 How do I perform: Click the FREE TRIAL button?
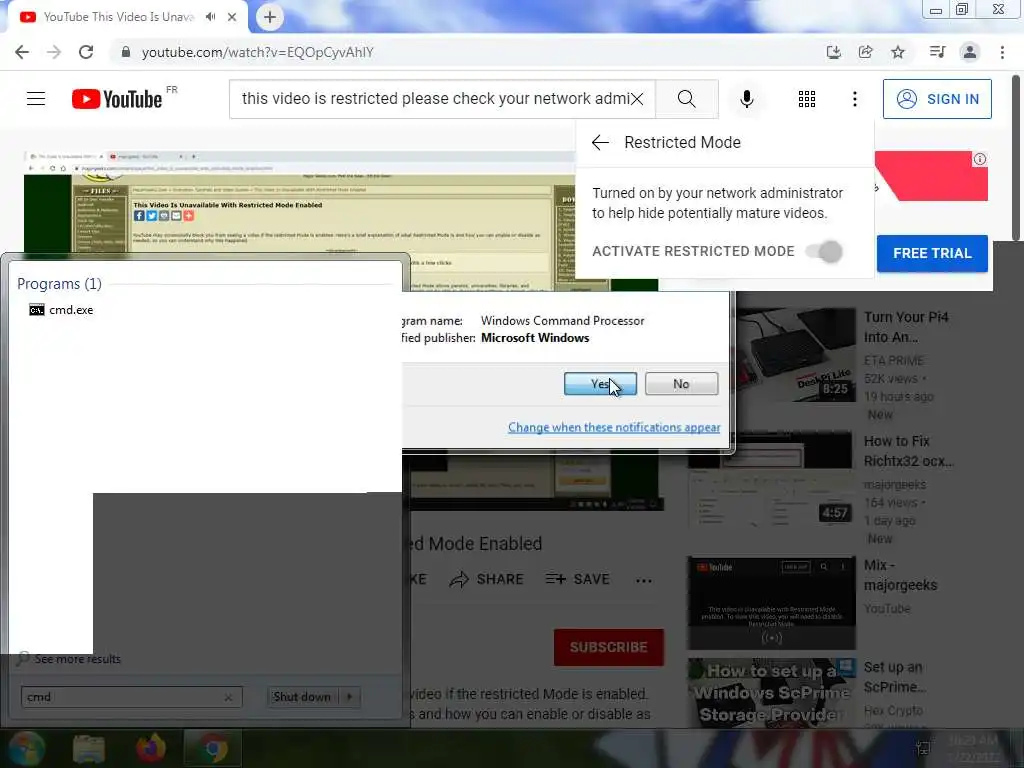[x=932, y=253]
